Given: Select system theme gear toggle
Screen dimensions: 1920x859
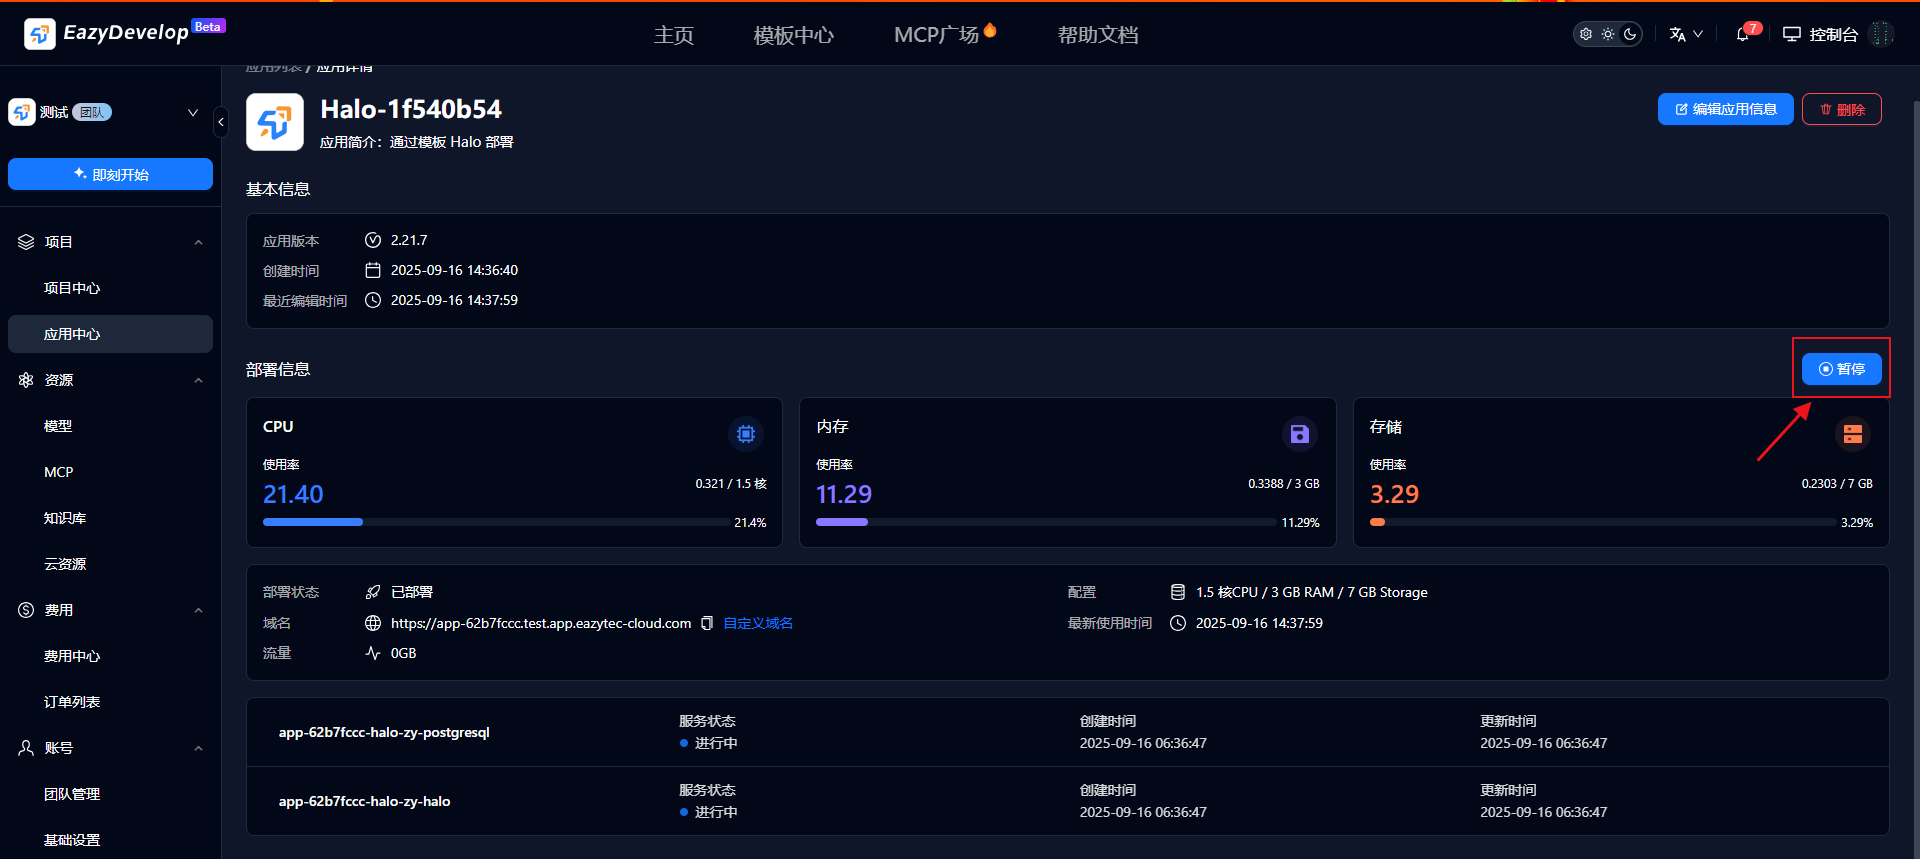Looking at the screenshot, I should click(1586, 34).
